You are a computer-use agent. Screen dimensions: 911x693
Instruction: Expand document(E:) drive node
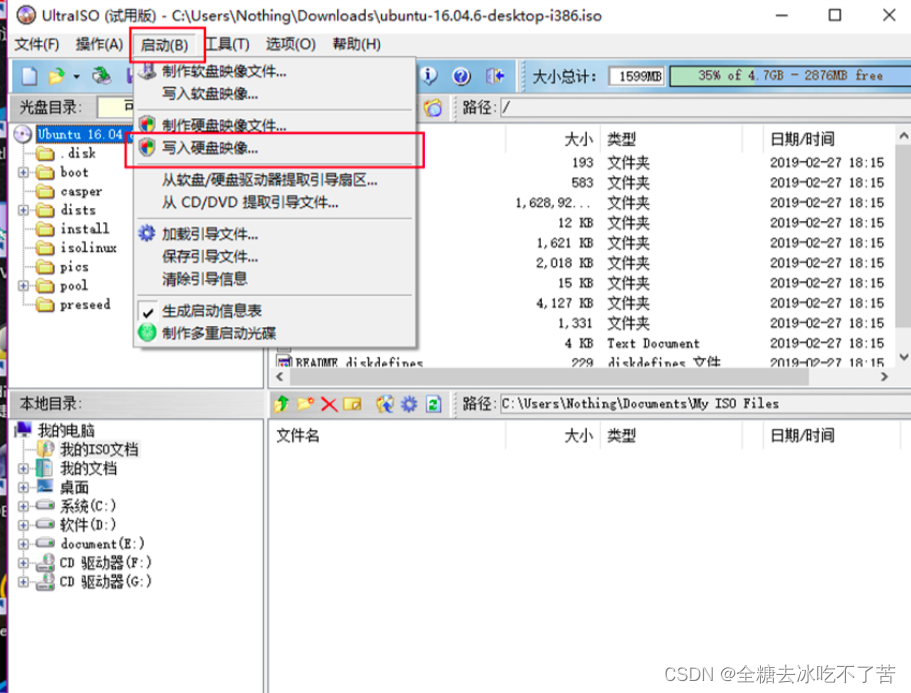point(23,544)
